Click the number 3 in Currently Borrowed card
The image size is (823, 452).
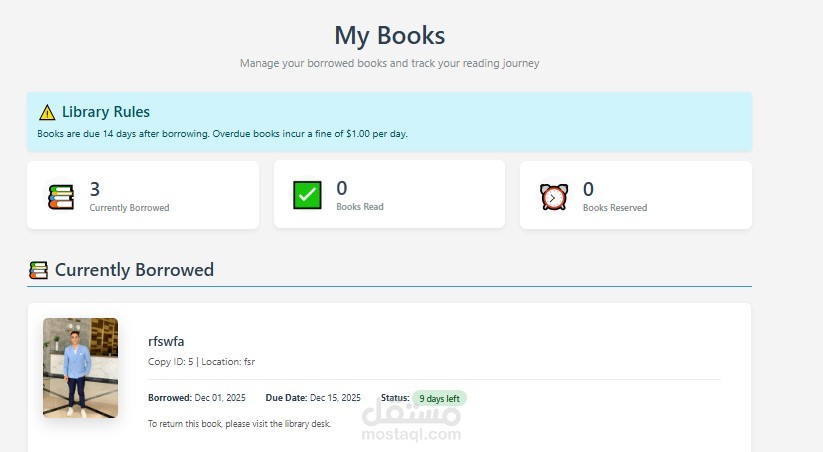pyautogui.click(x=94, y=189)
